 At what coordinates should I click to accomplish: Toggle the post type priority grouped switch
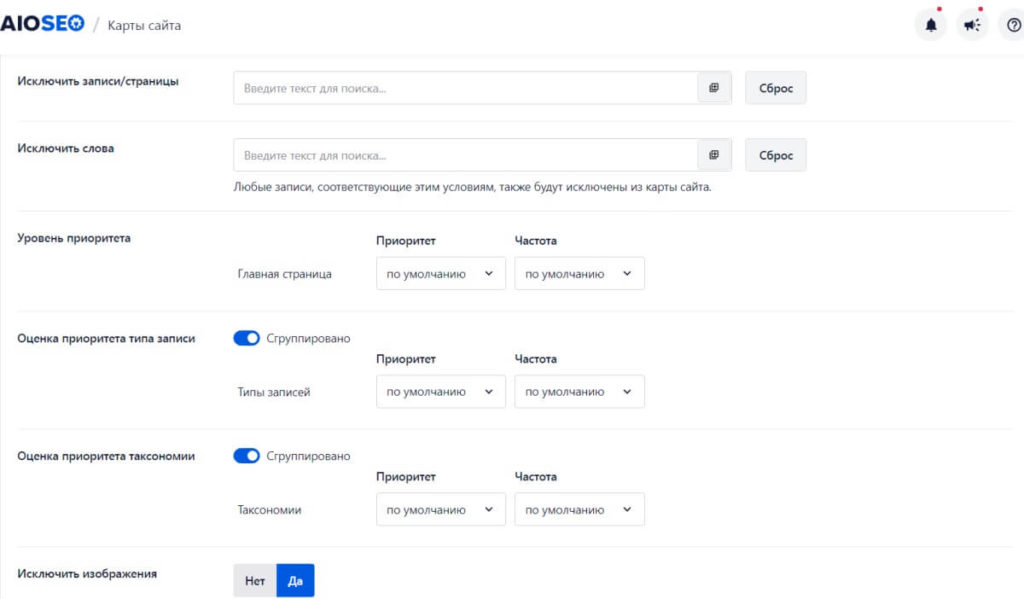246,338
